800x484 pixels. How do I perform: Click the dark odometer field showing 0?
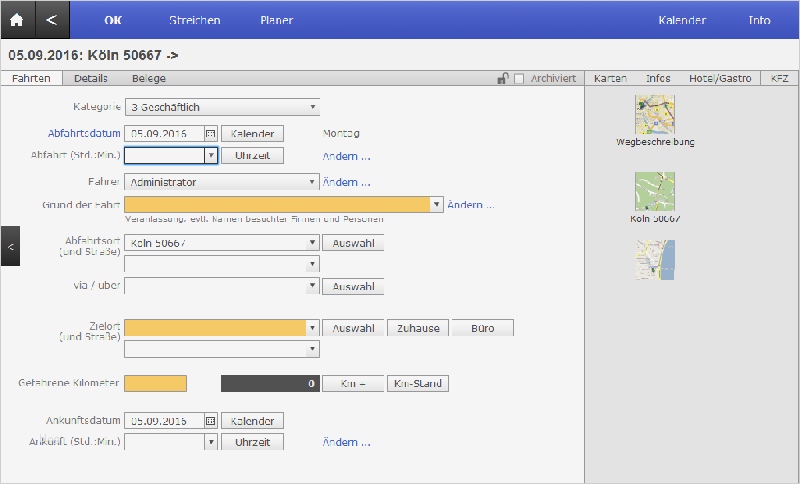point(270,384)
